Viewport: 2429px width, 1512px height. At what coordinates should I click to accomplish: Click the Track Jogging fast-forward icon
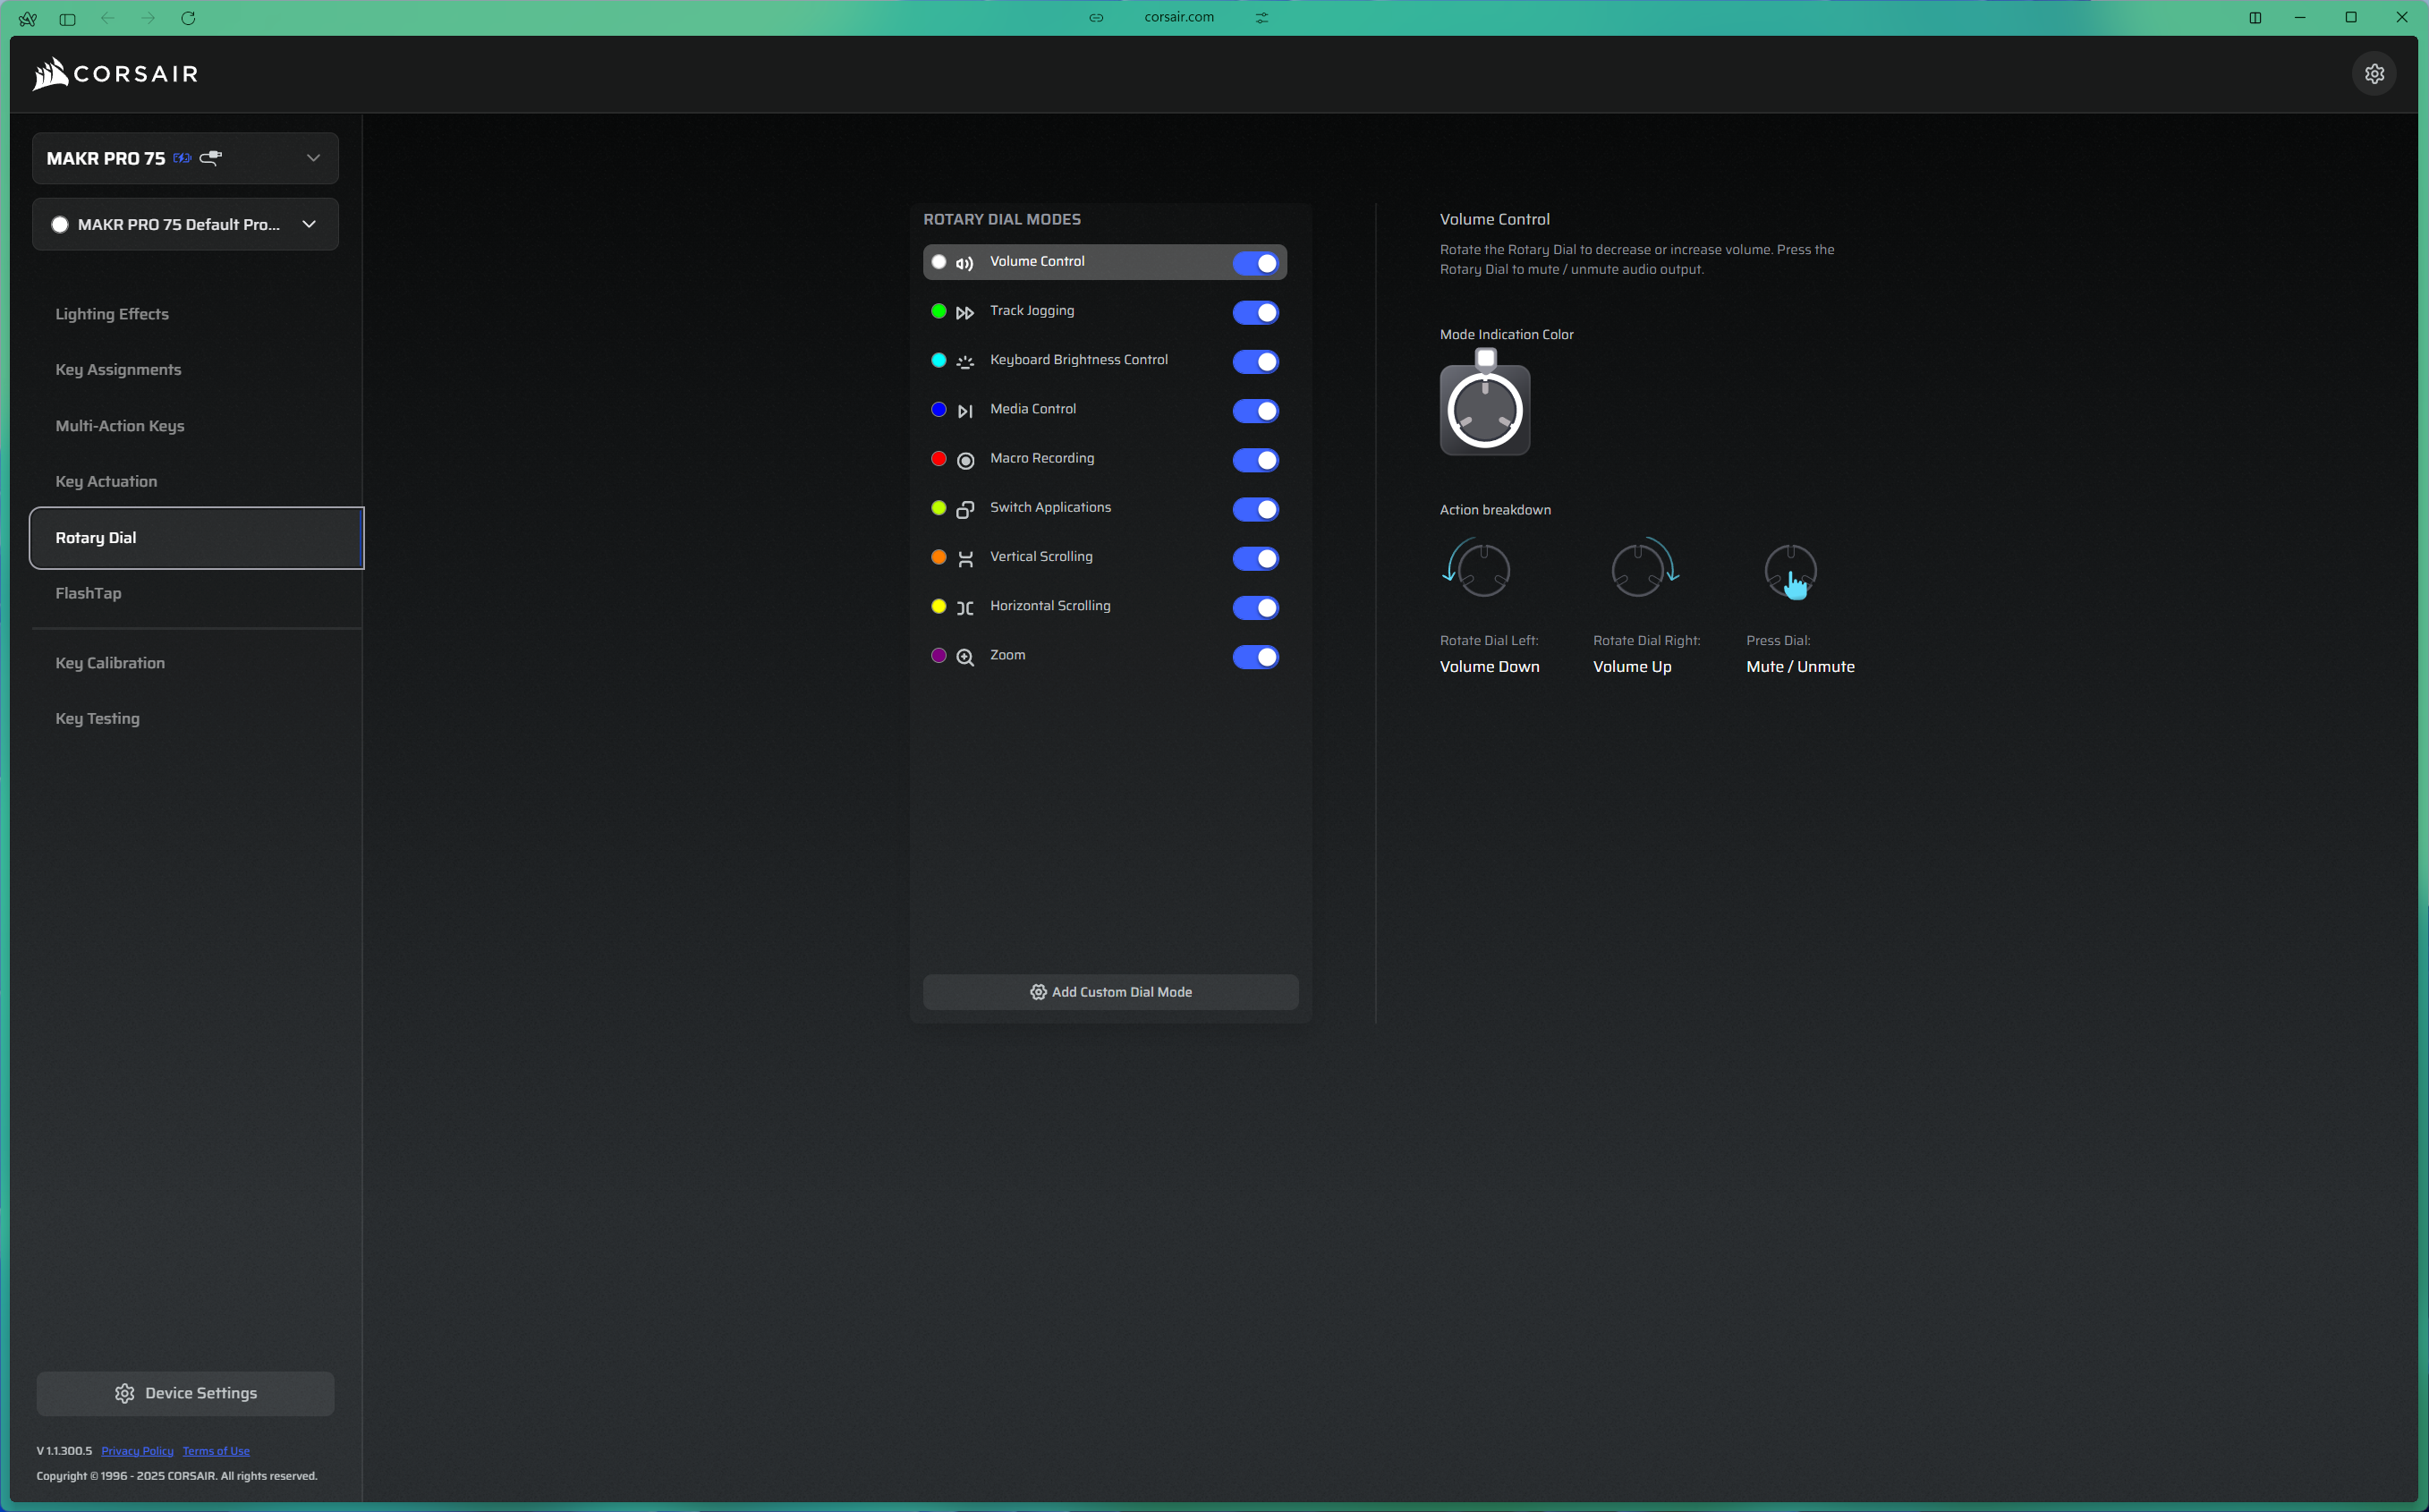(x=964, y=312)
